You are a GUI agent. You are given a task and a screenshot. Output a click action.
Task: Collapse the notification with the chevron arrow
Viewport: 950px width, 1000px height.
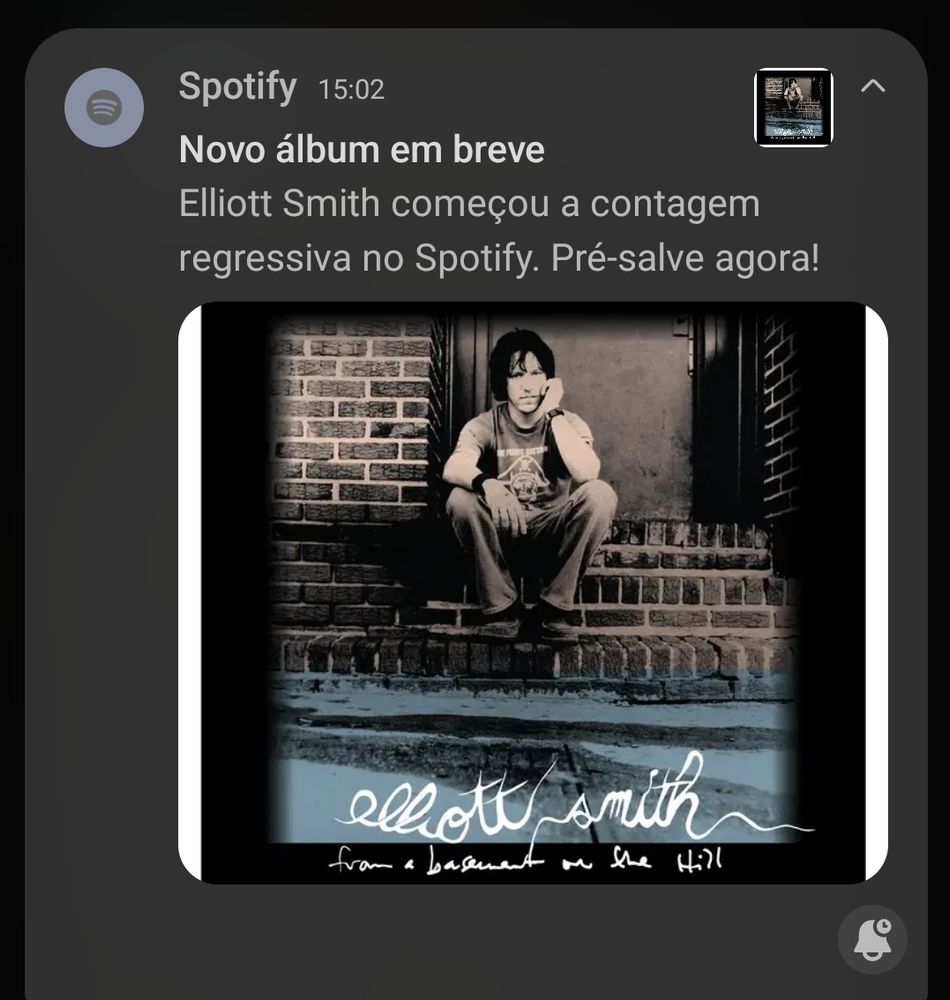click(x=873, y=85)
